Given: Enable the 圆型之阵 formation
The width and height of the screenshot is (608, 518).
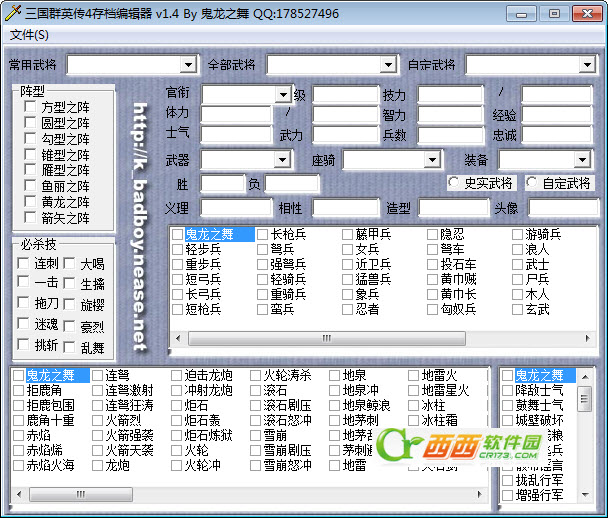Looking at the screenshot, I should [30, 122].
